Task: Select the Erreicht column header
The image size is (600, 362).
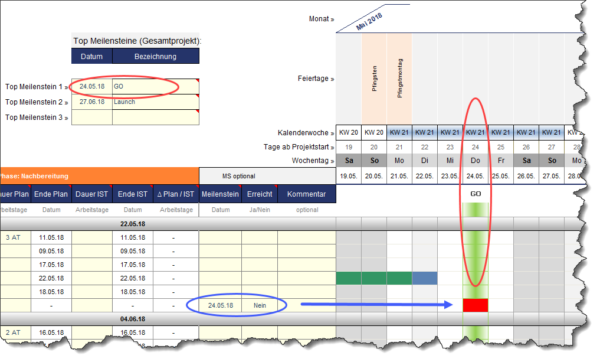Action: tap(259, 194)
